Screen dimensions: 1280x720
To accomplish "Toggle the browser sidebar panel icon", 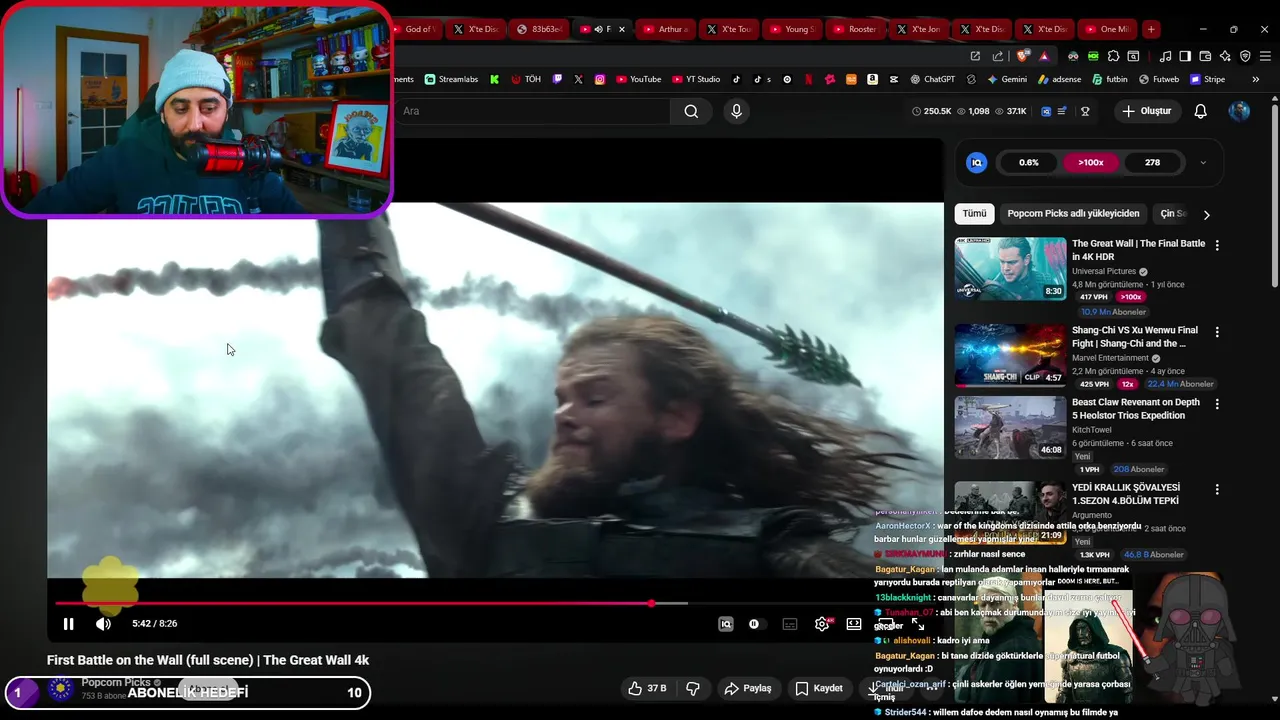I will pos(1185,56).
